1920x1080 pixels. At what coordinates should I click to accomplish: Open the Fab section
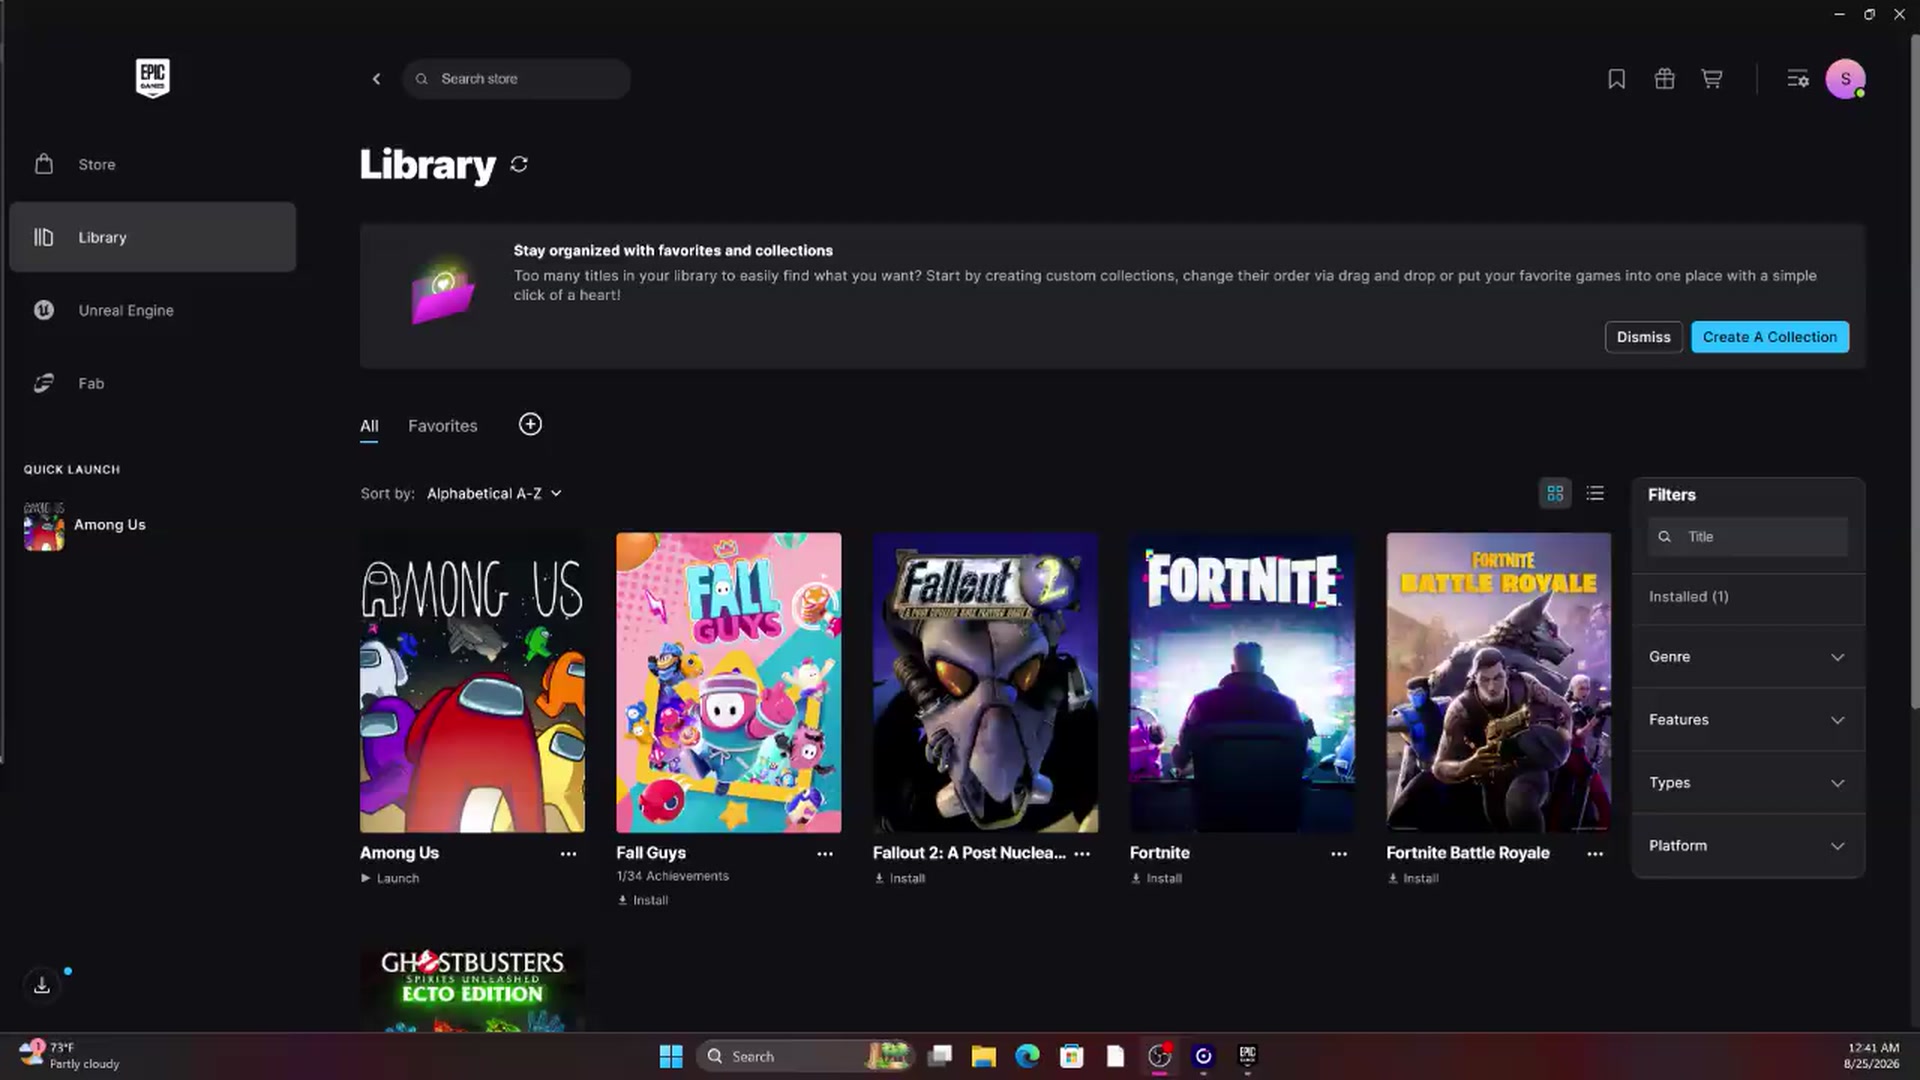pyautogui.click(x=152, y=383)
